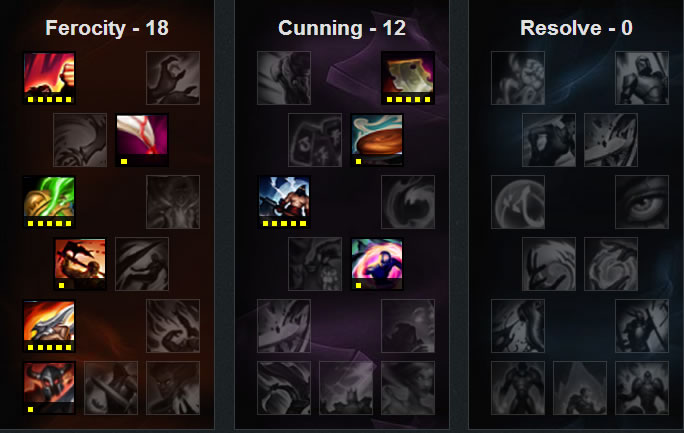This screenshot has height=433, width=684.
Task: Click the Secret Stash biscuit icon
Action: (377, 140)
